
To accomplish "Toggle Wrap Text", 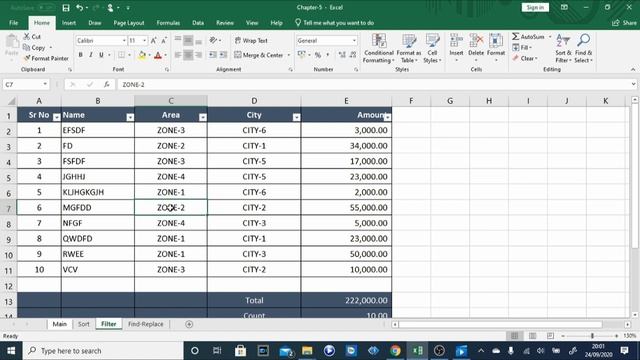I will tap(251, 40).
